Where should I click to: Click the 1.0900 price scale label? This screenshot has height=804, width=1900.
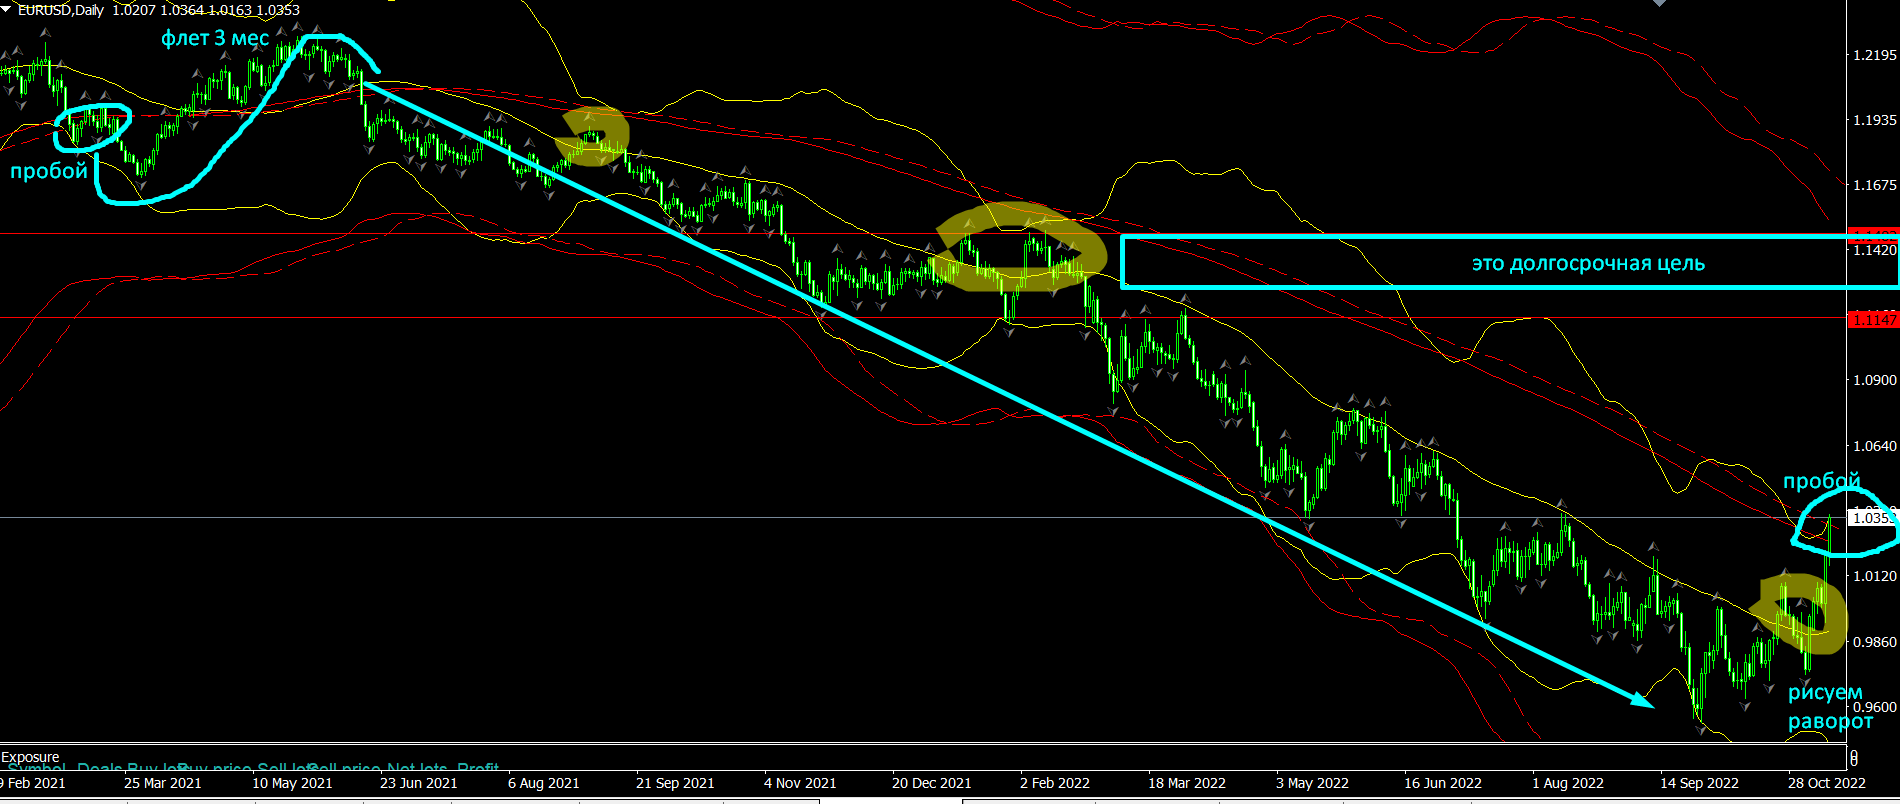(x=1875, y=380)
